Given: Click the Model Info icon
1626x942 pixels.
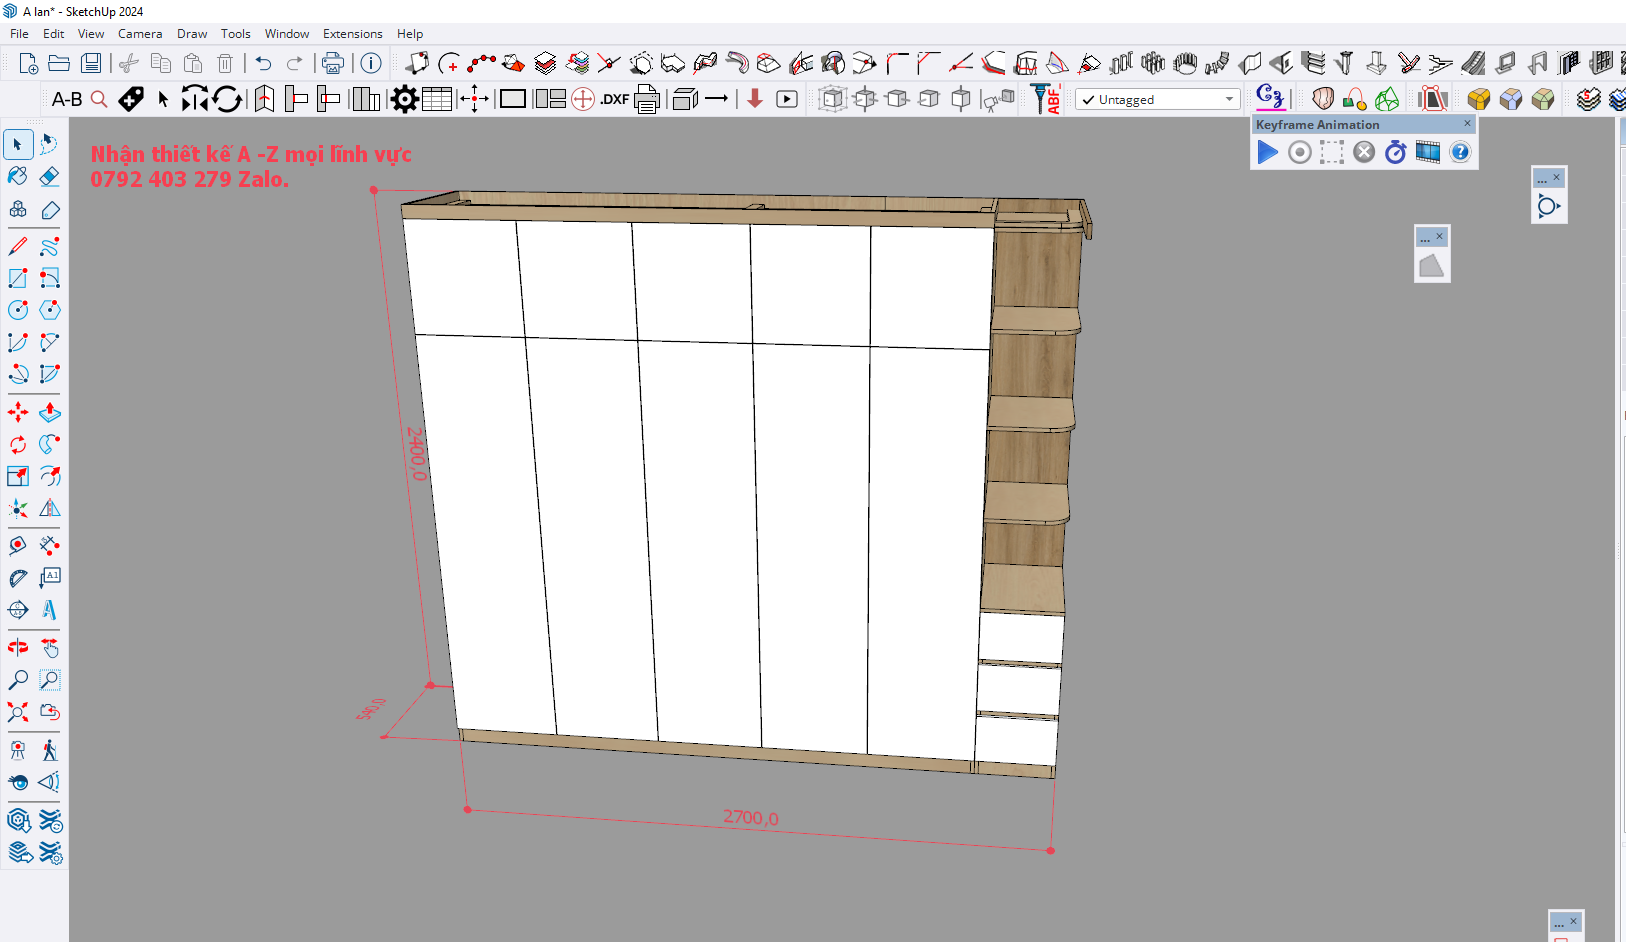Looking at the screenshot, I should click(x=371, y=63).
